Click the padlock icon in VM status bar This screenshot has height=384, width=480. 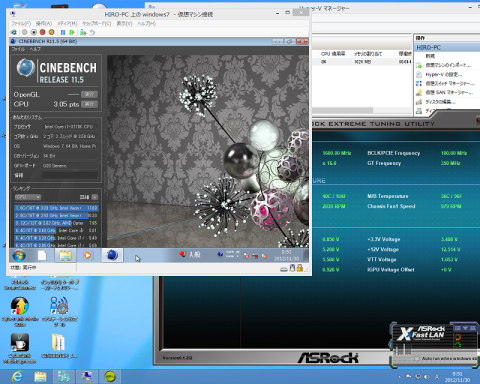(300, 268)
